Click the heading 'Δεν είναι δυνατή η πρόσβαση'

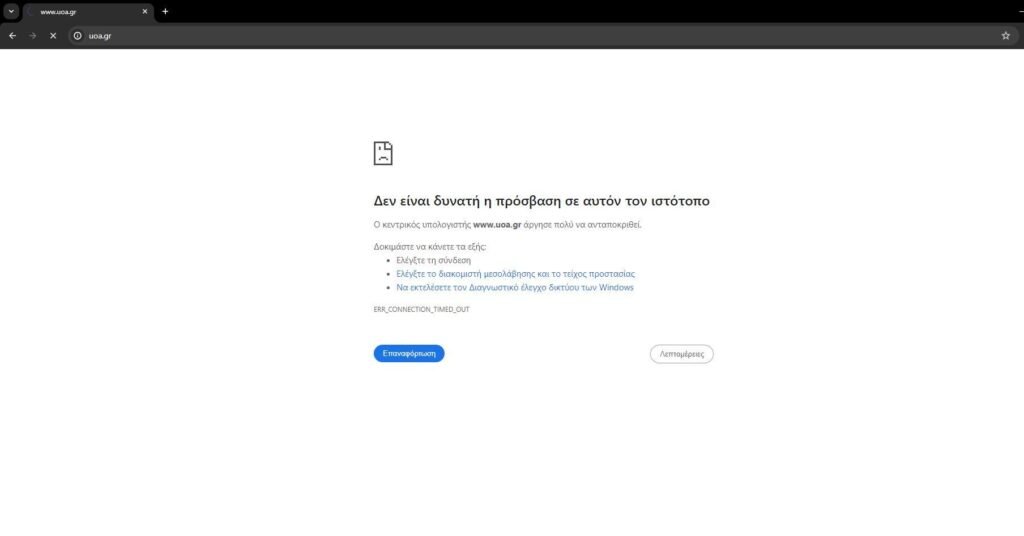pos(541,201)
